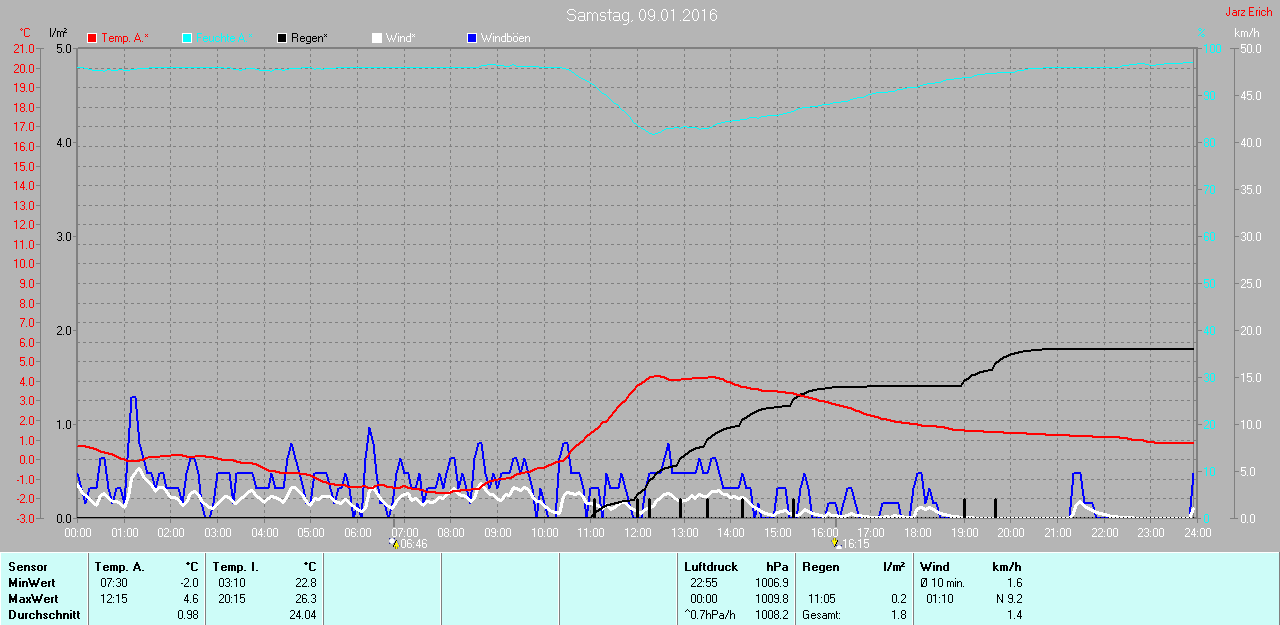The image size is (1280, 625).
Task: Click the 'MaxWert' row label
Action: (x=31, y=599)
